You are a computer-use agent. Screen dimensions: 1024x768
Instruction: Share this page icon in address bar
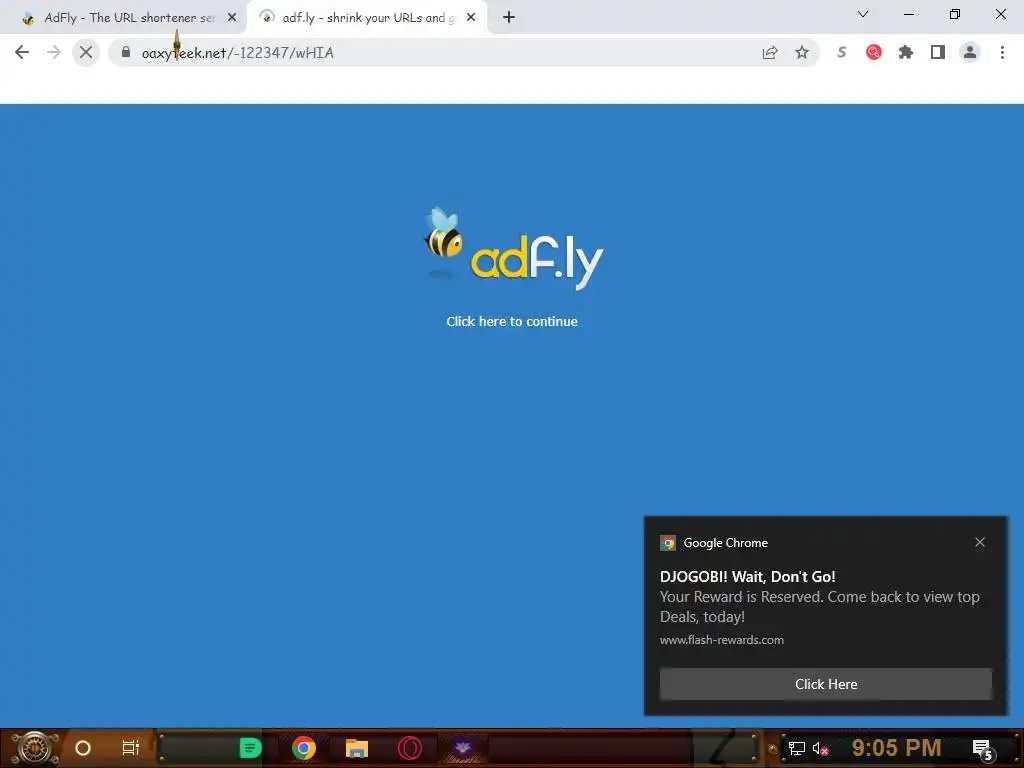(770, 52)
